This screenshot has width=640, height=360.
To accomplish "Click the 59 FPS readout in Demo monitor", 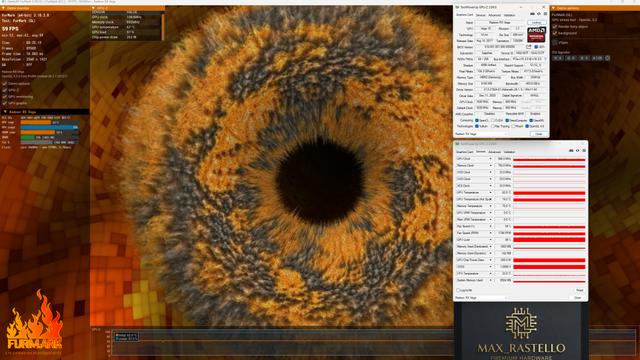I will [x=10, y=29].
